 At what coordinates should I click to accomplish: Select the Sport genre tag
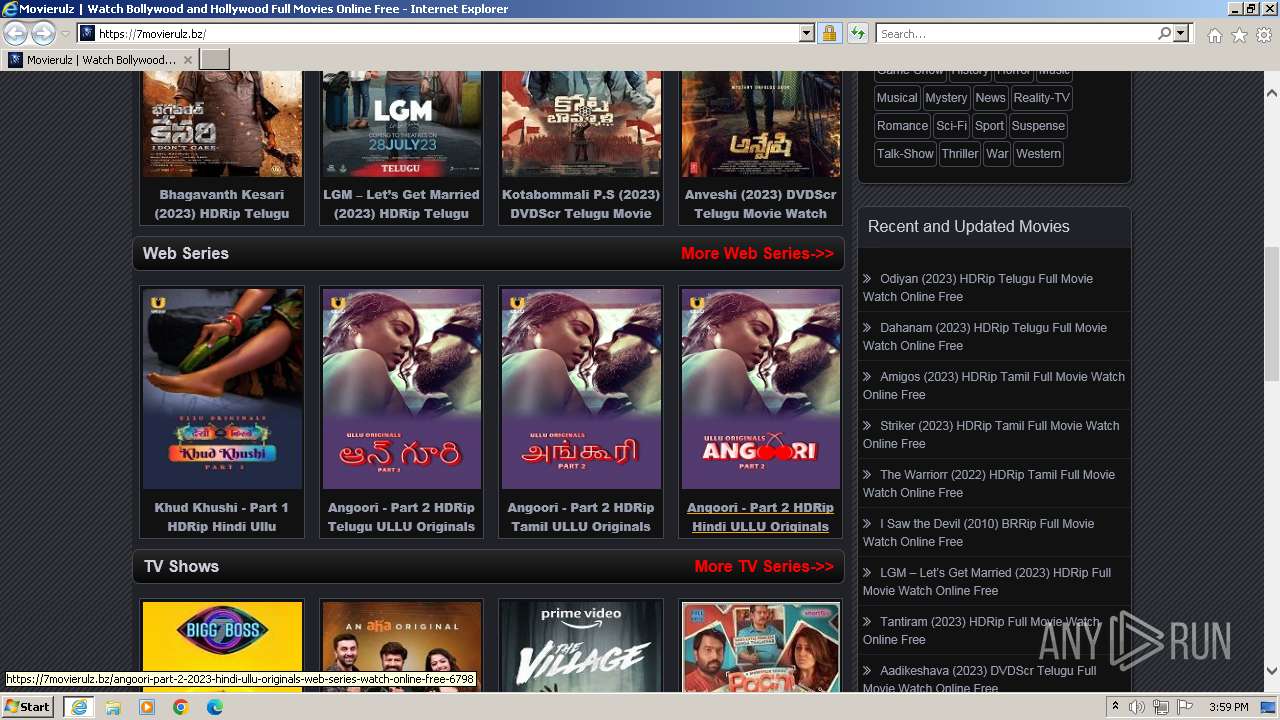989,126
